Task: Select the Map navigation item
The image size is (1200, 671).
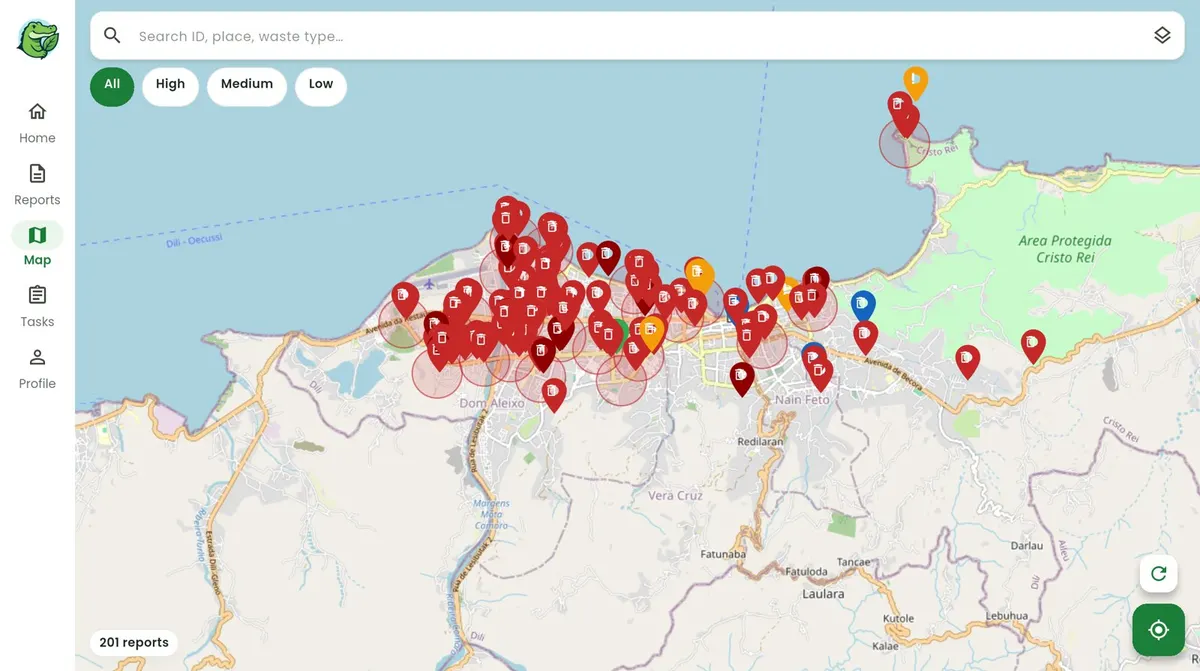Action: (x=37, y=245)
